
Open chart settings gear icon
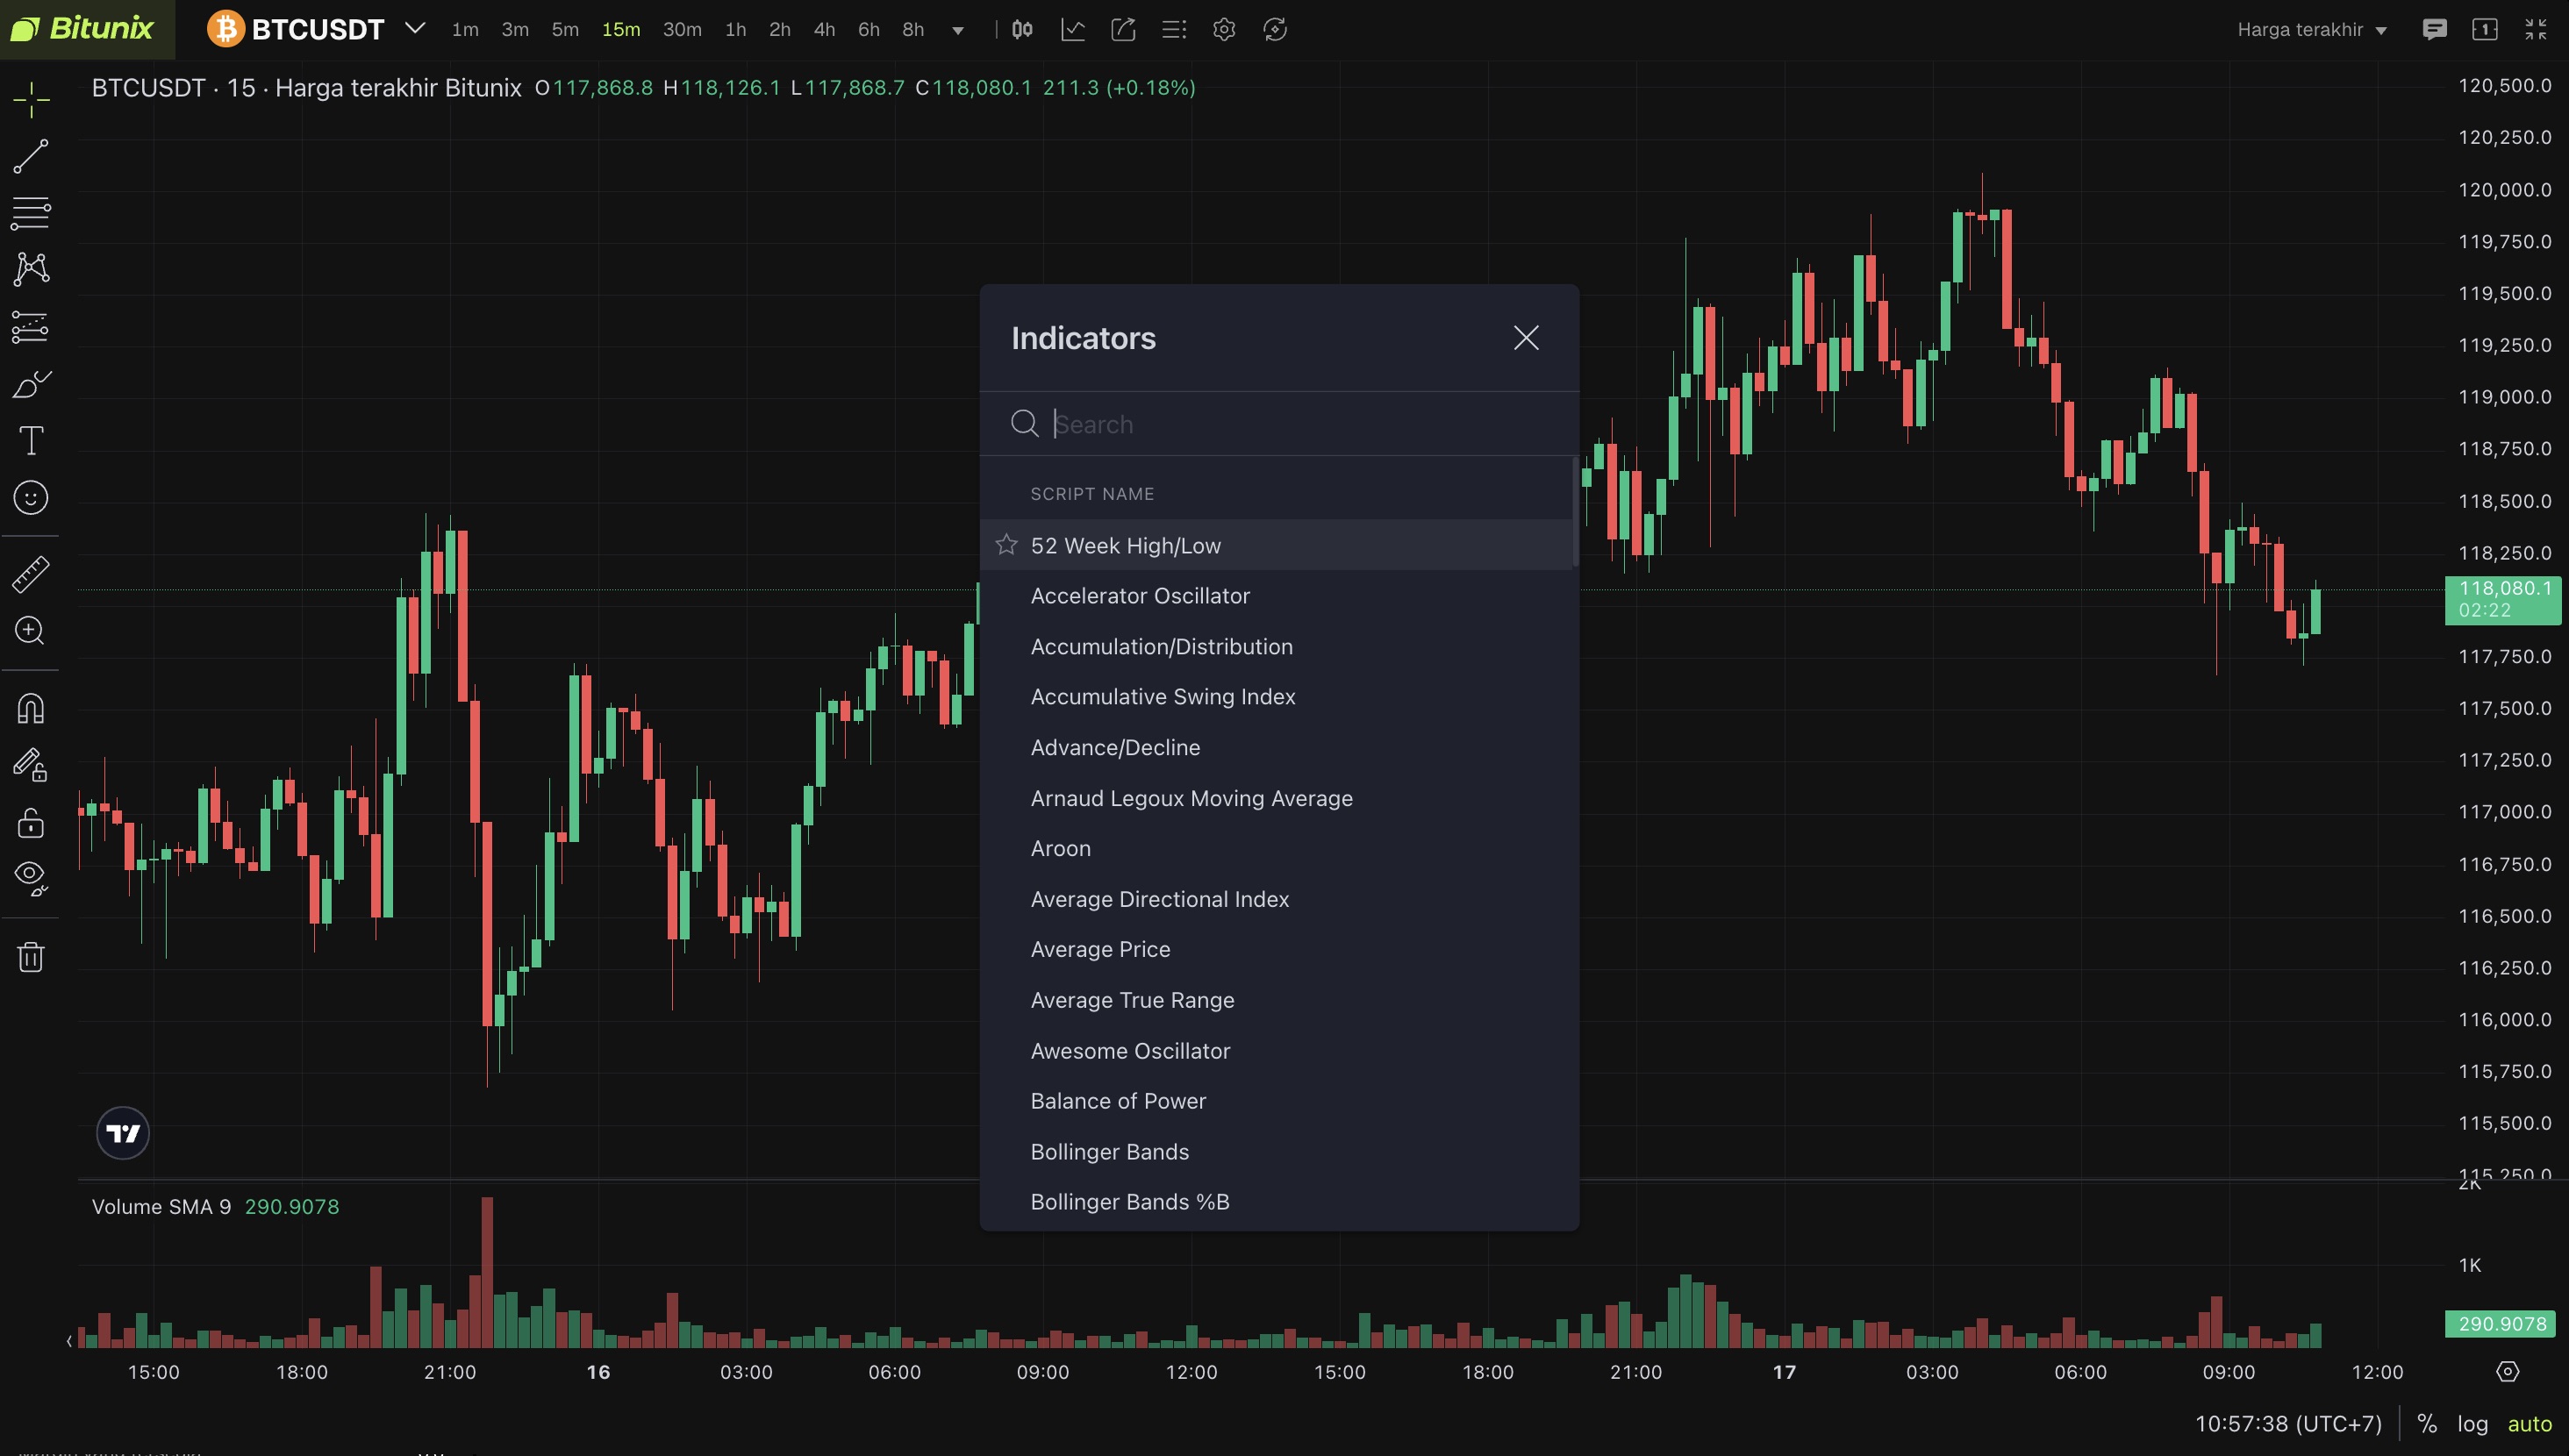[x=1224, y=29]
